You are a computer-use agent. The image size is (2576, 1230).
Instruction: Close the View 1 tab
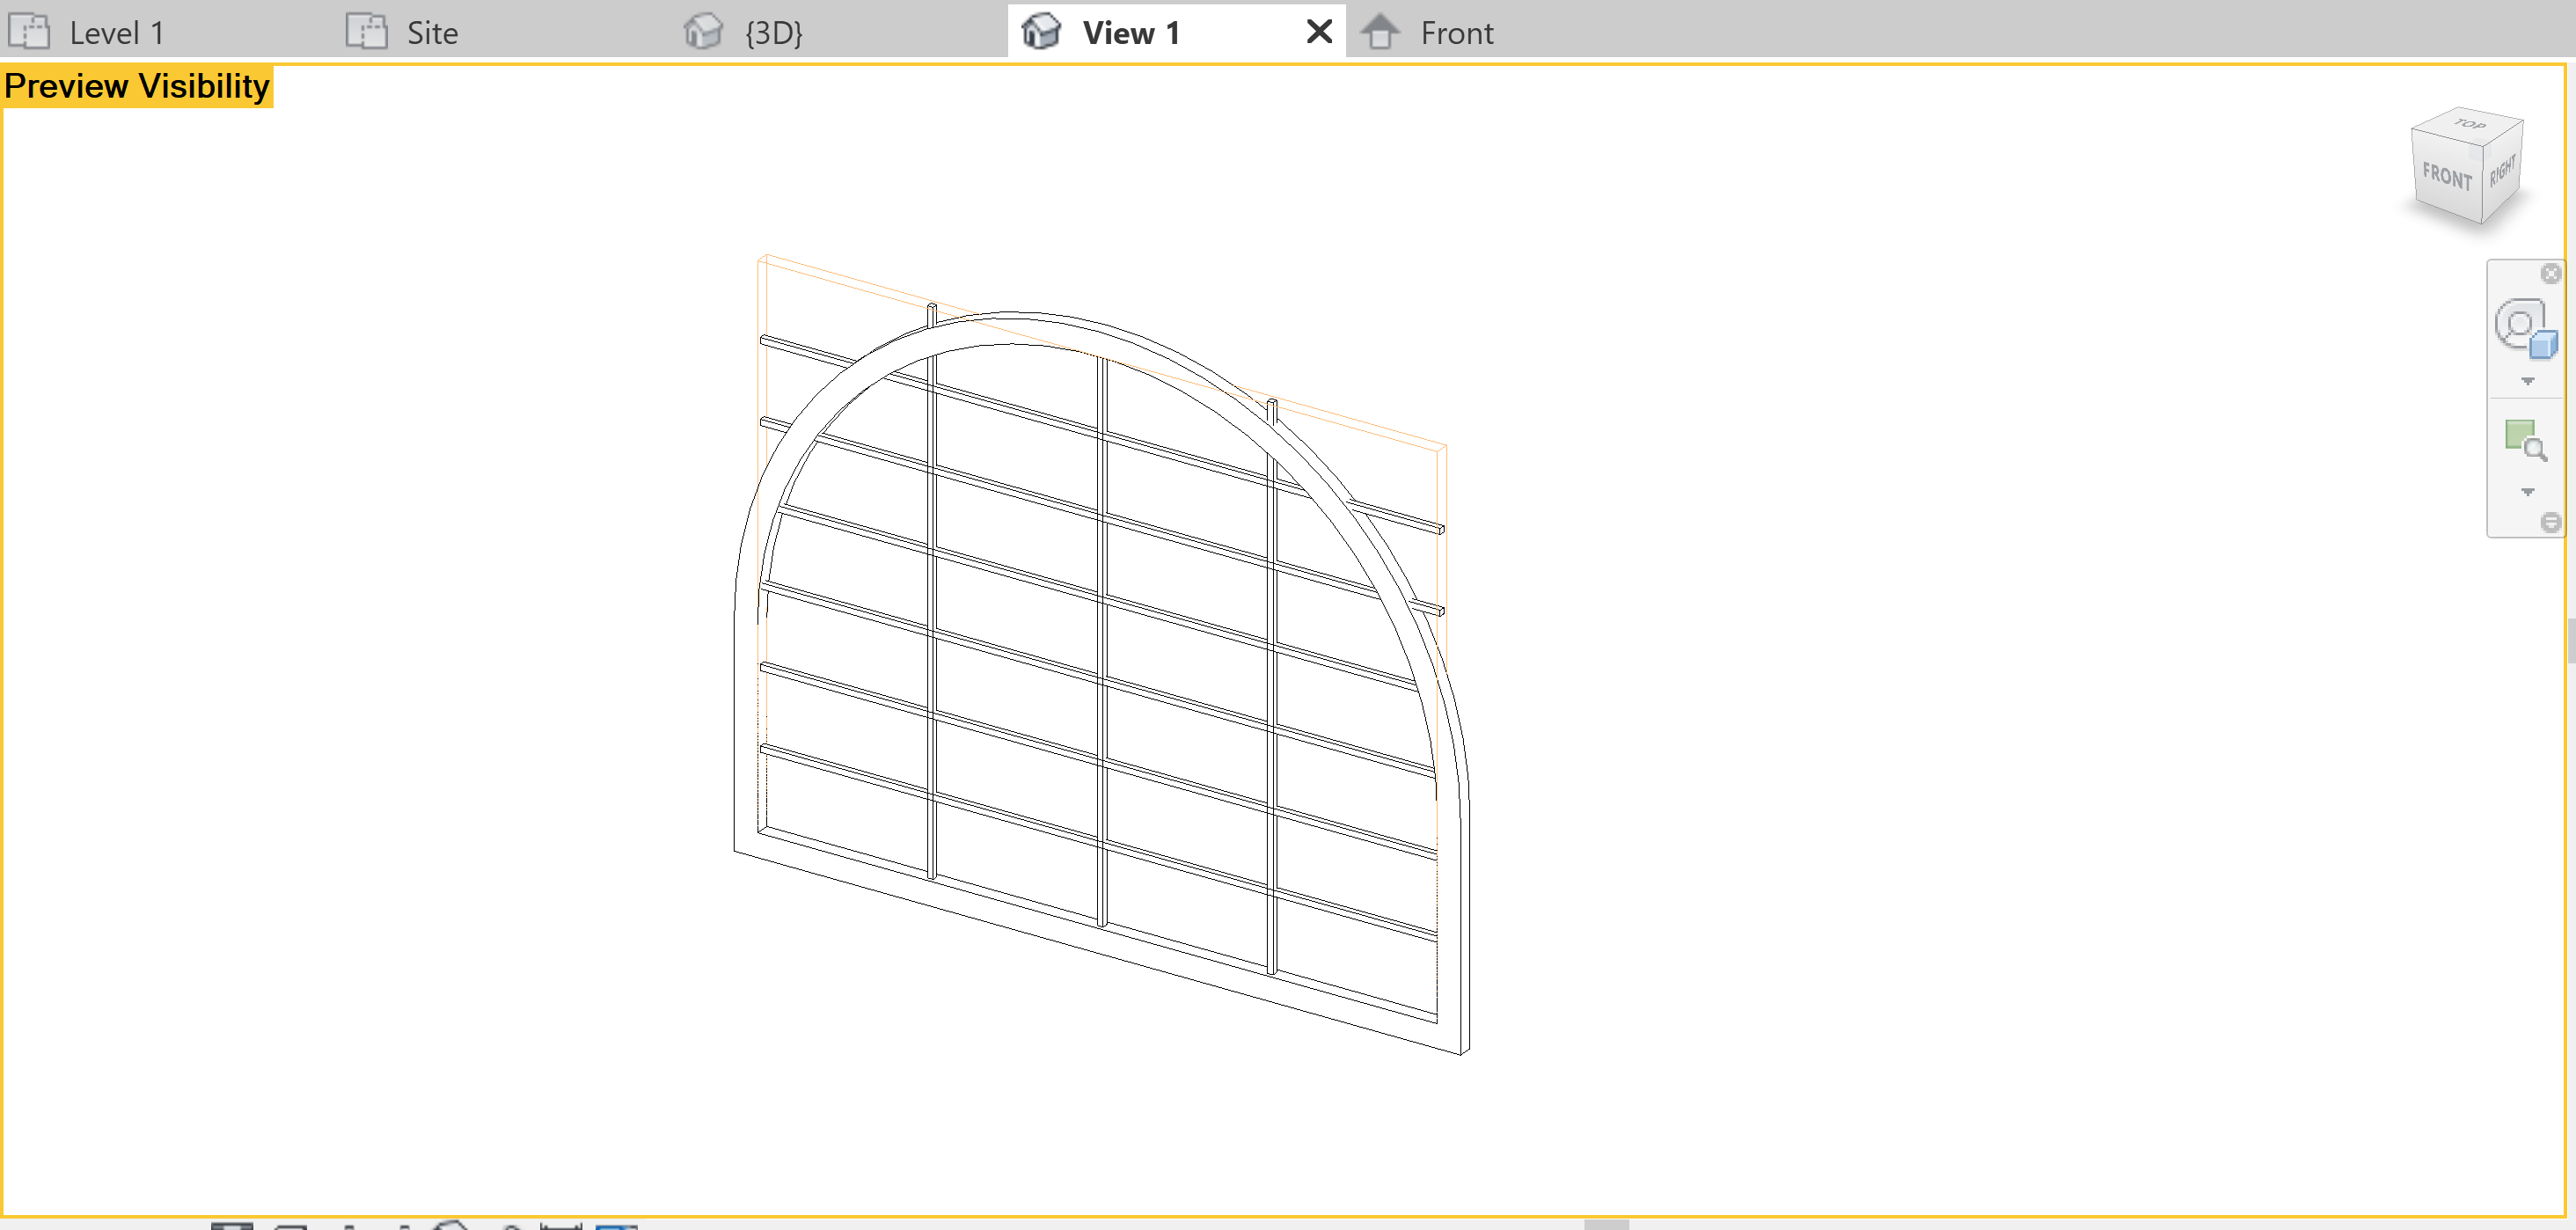(1318, 31)
